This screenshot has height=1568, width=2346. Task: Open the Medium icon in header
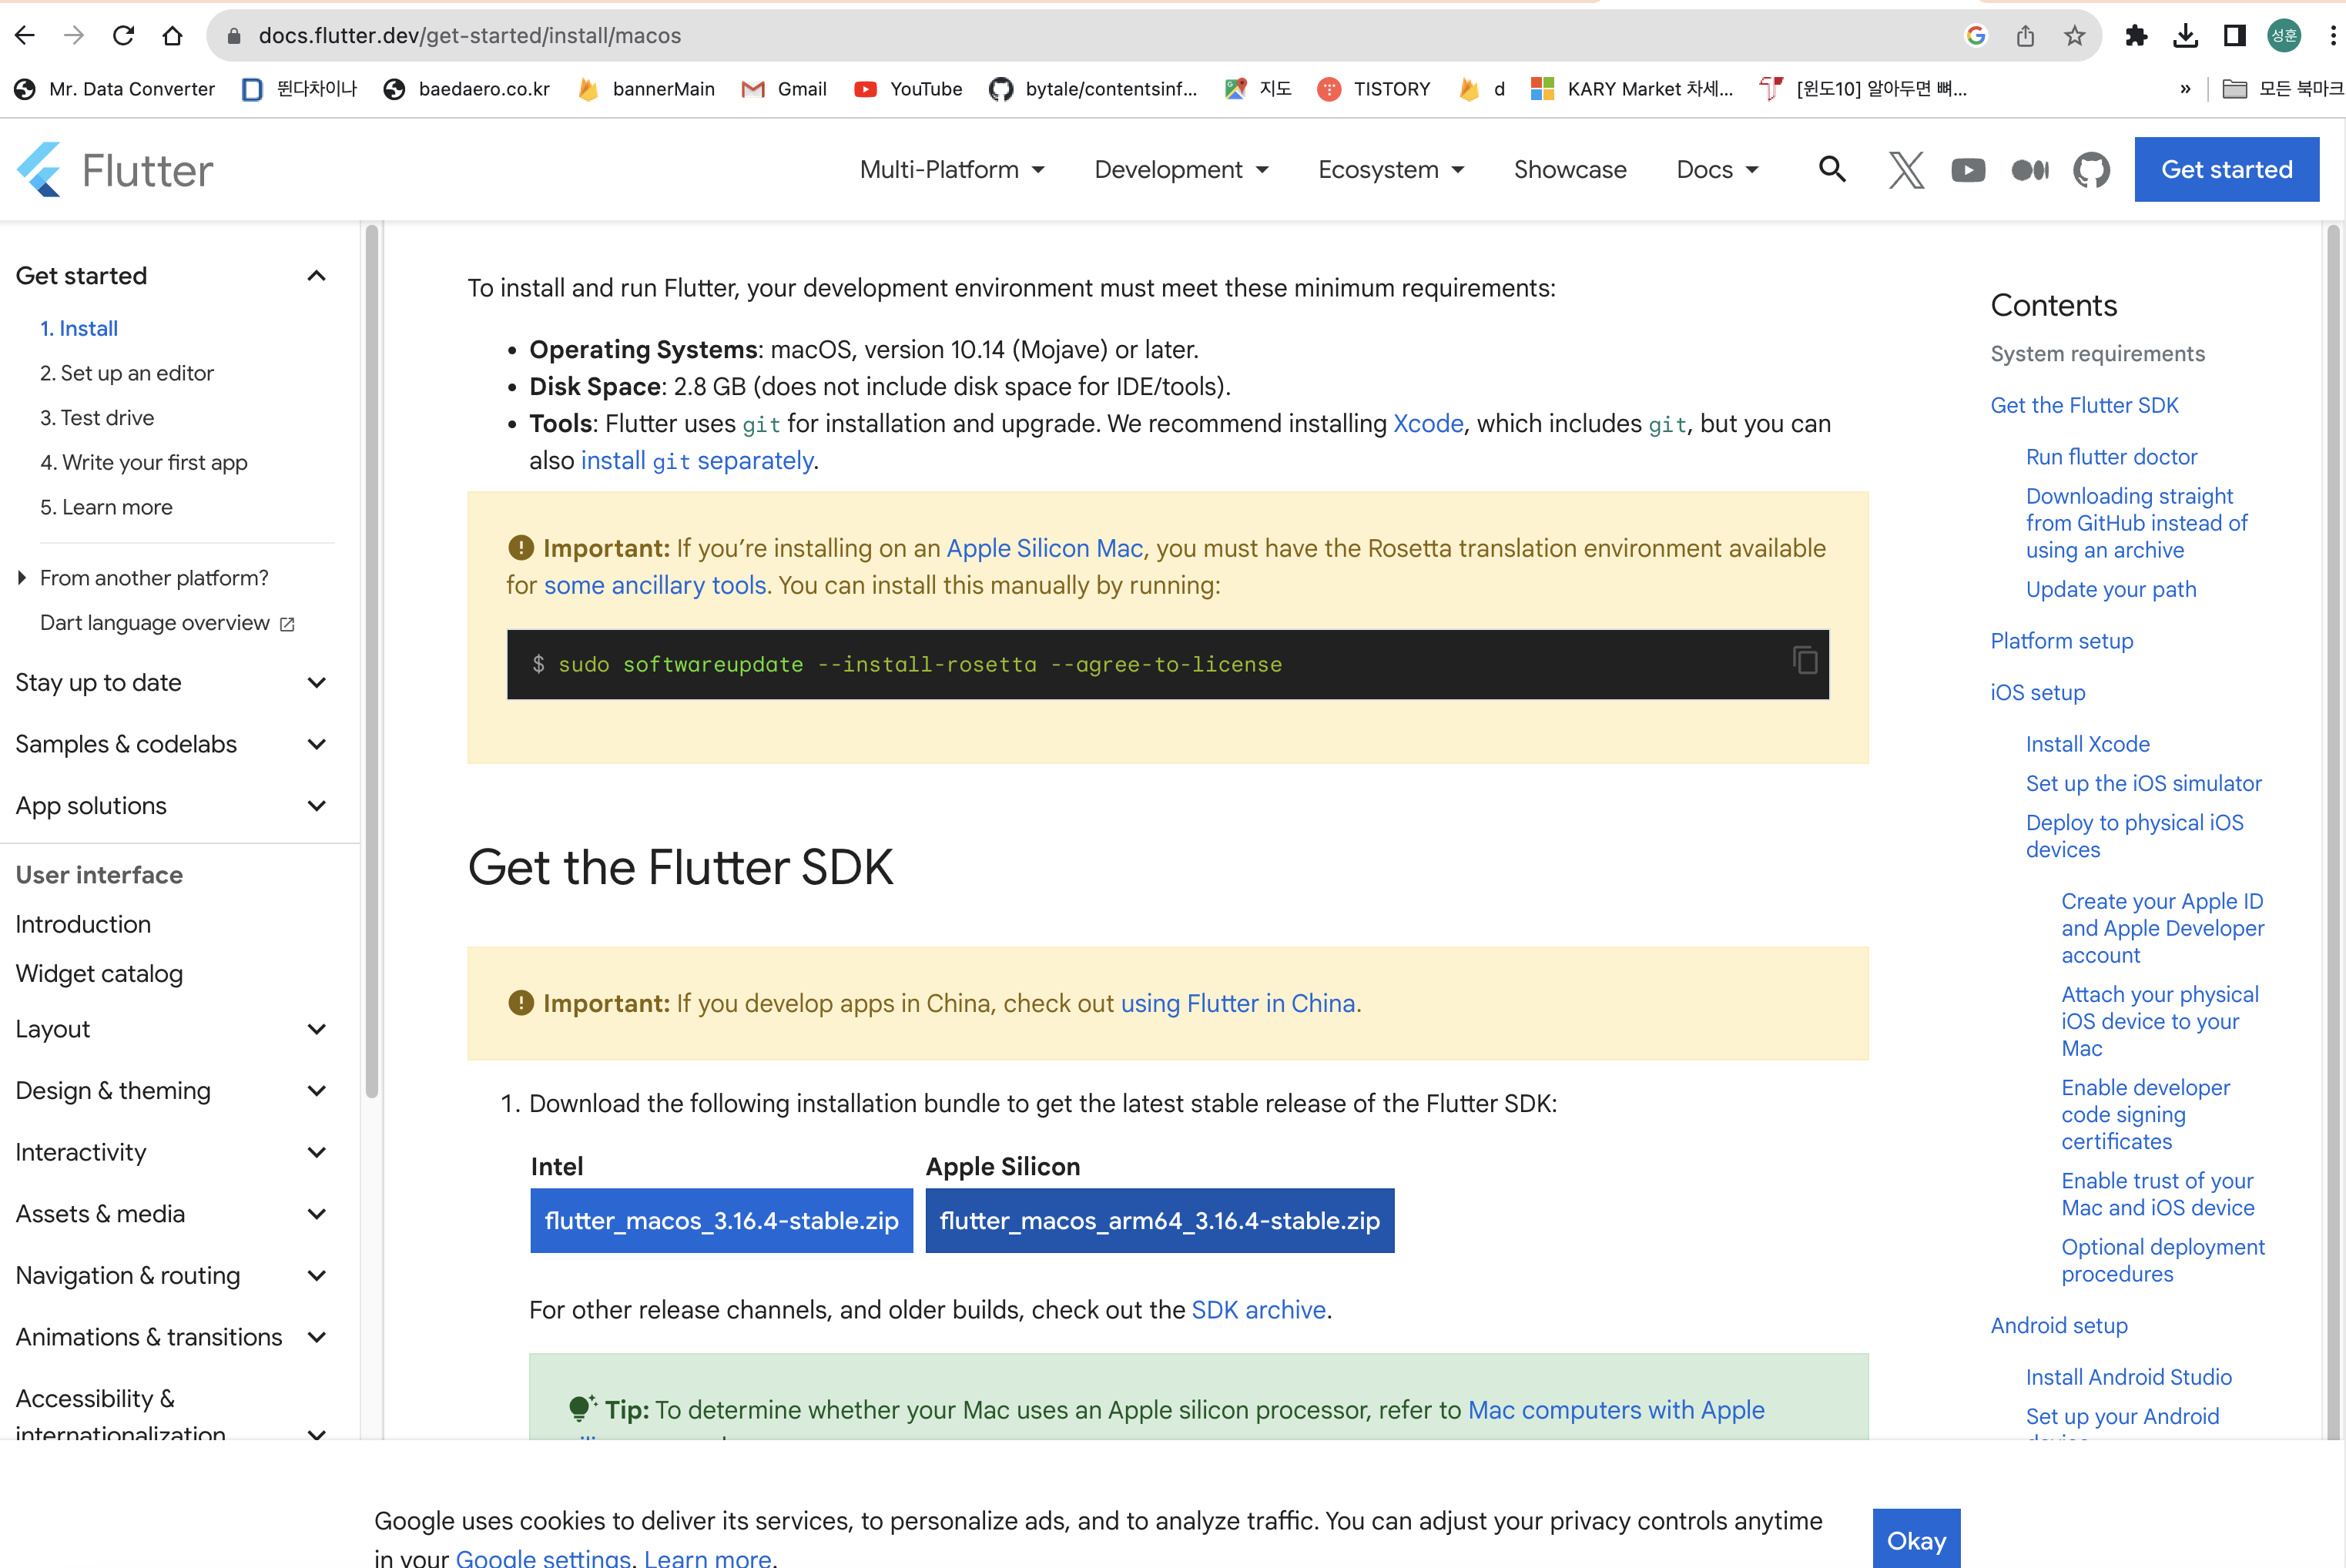coord(2029,170)
